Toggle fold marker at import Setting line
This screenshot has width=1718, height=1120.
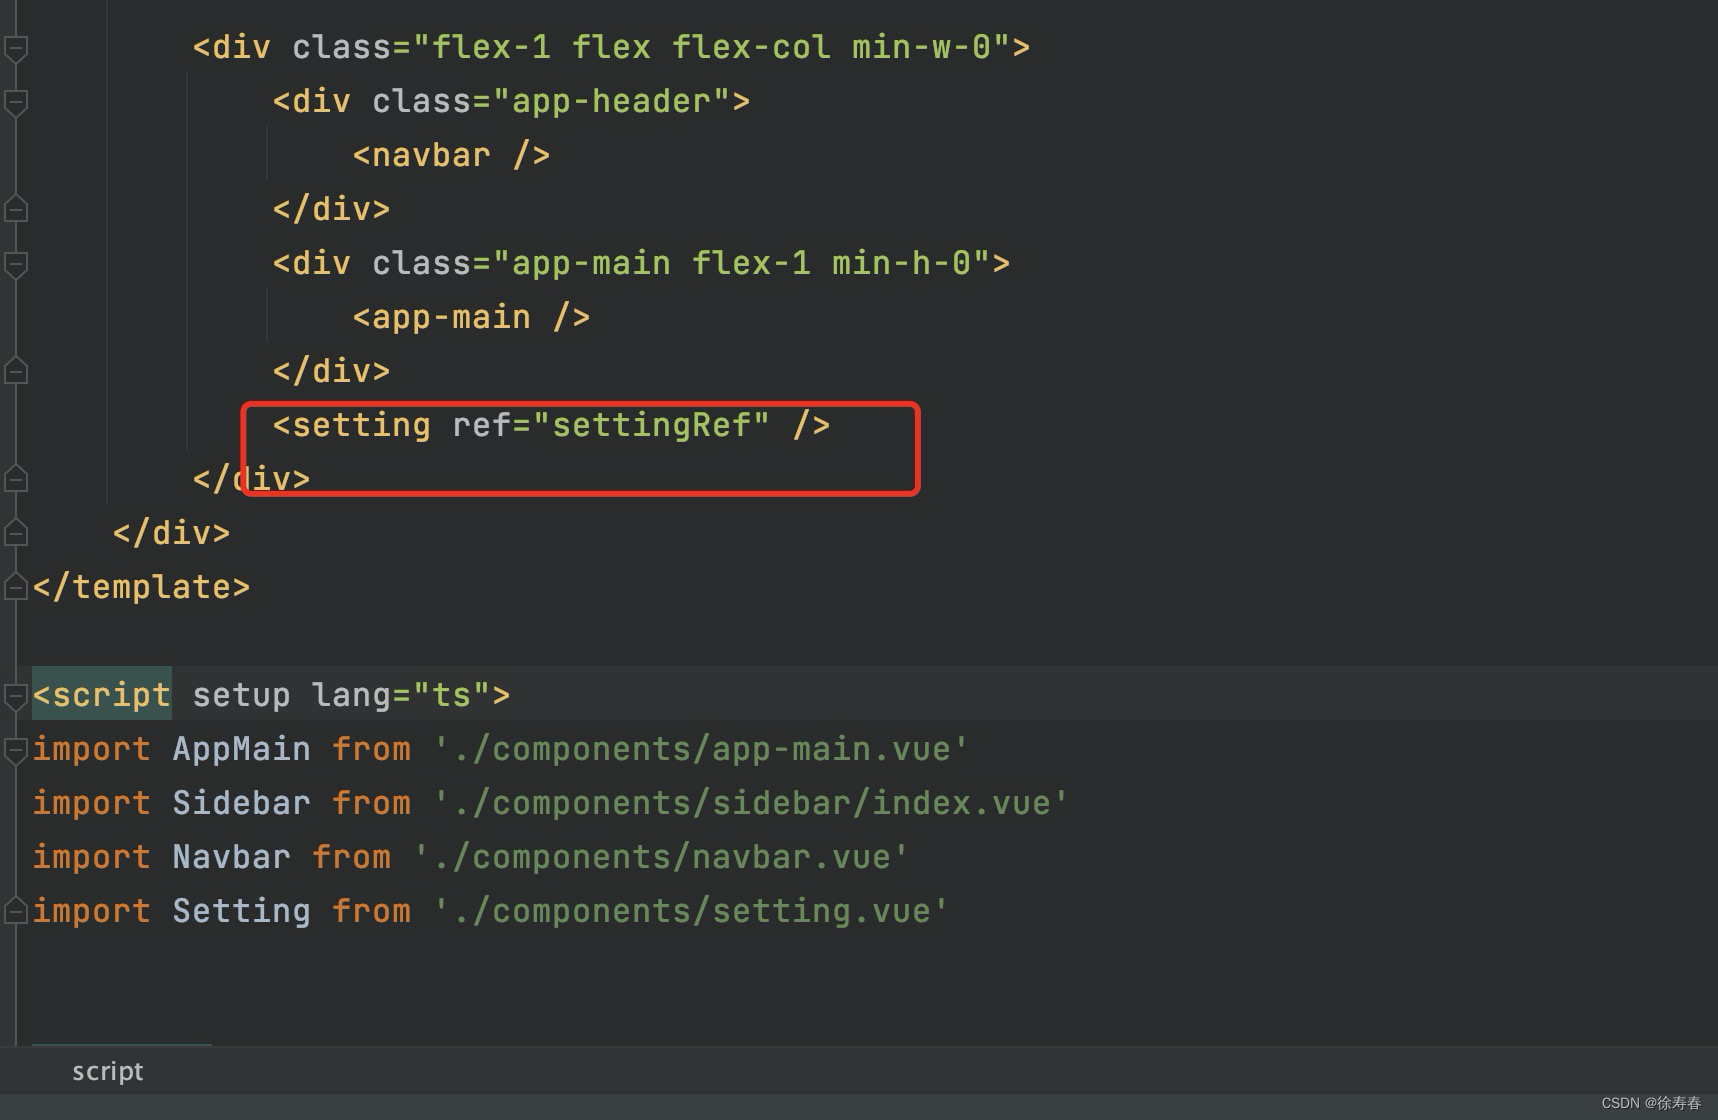(15, 912)
